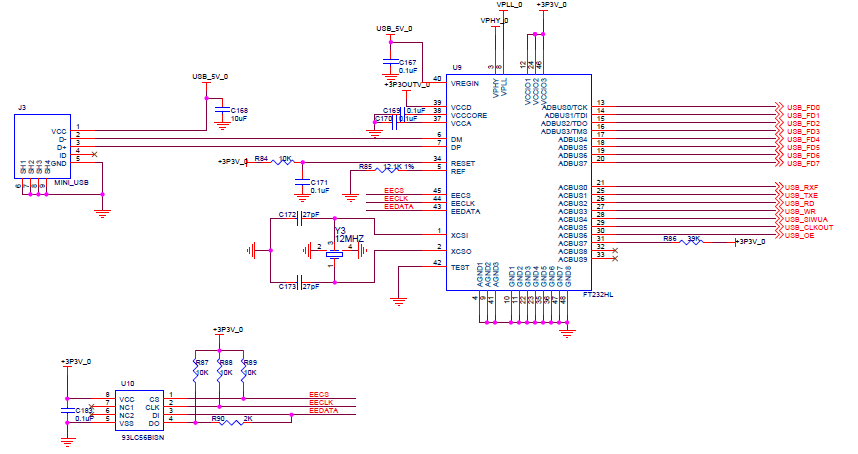Select the R86 39K resistor
This screenshot has height=454, width=858.
point(691,242)
